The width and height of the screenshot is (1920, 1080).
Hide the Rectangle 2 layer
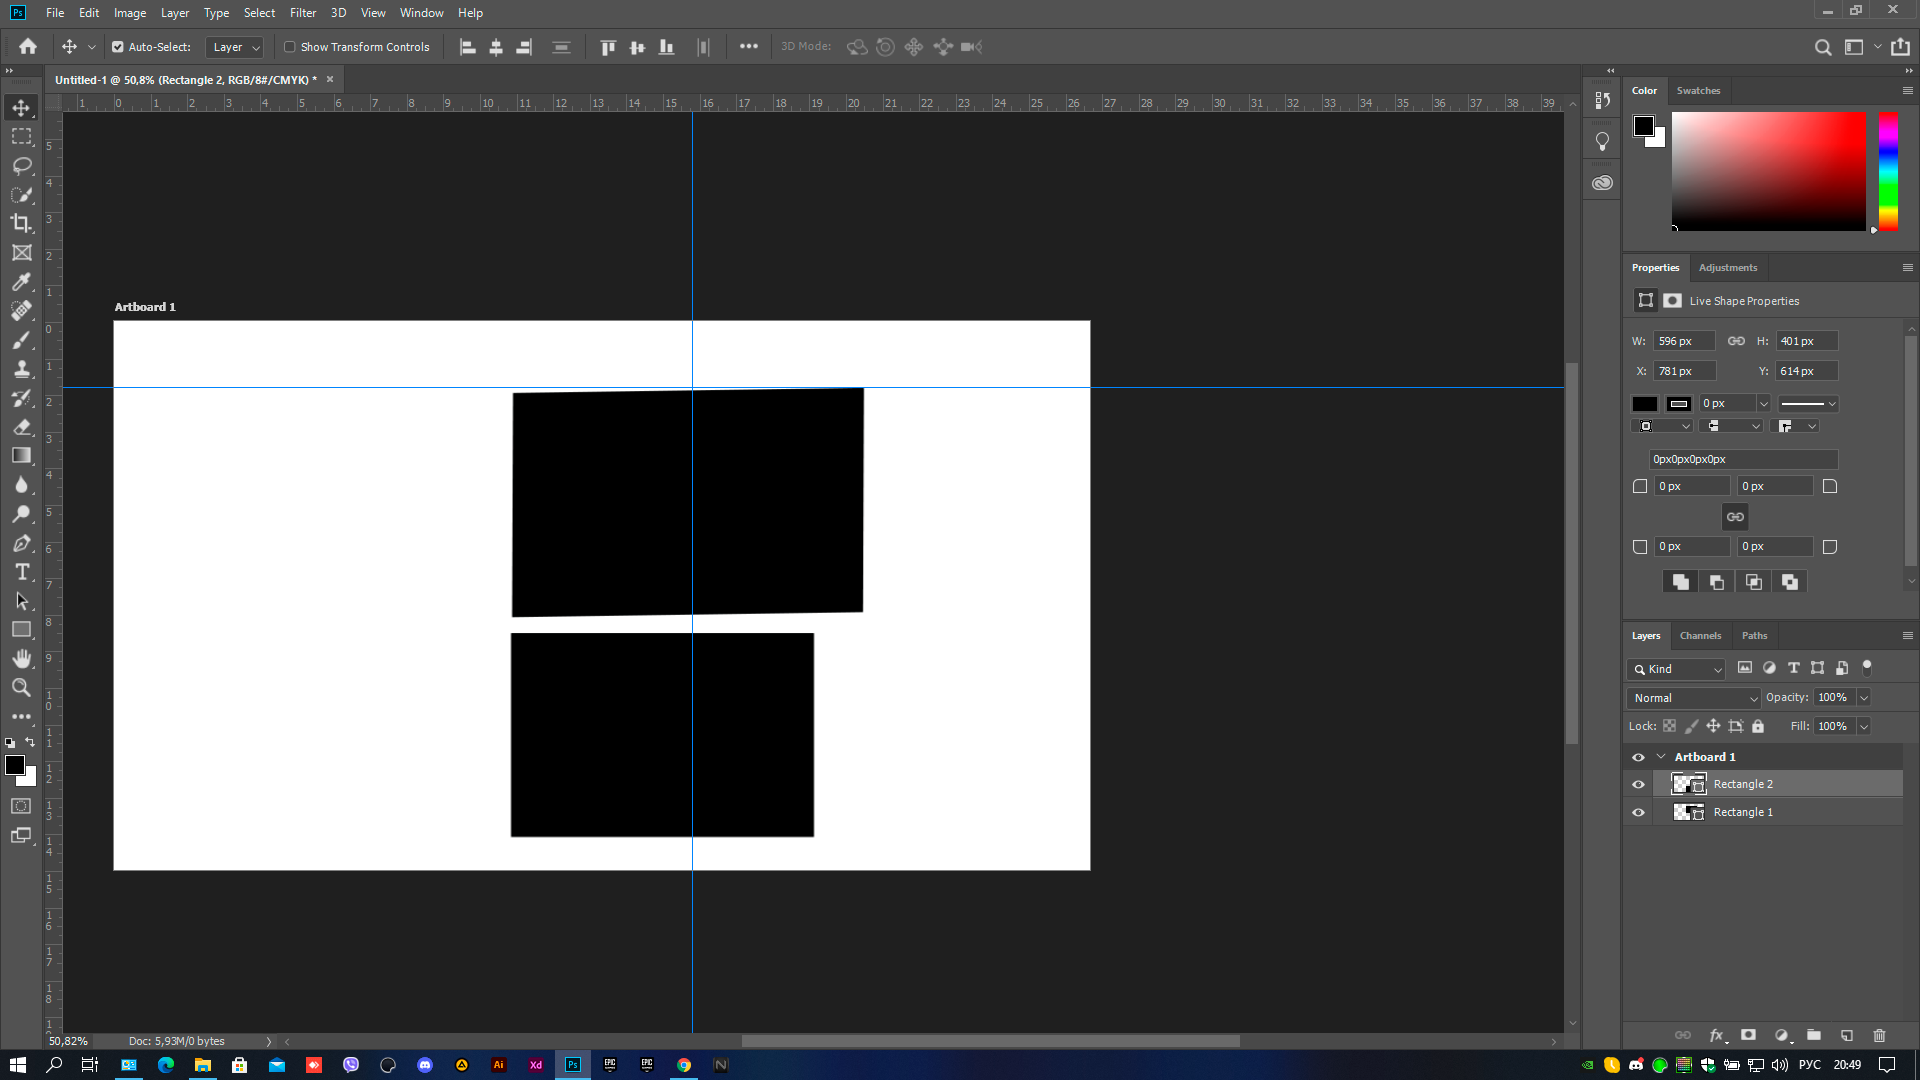tap(1638, 785)
